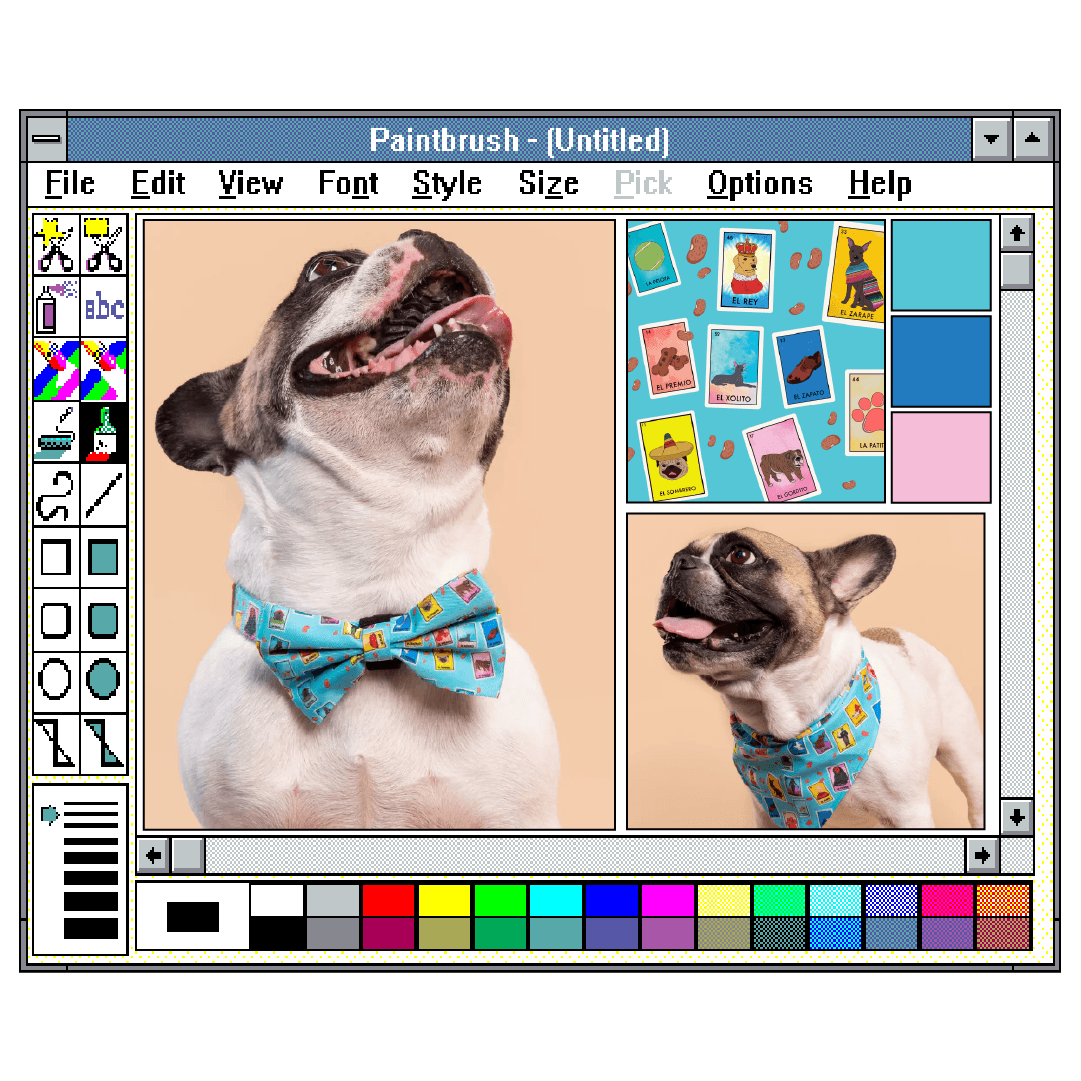Pick the dark crimson palette color

pyautogui.click(x=388, y=933)
